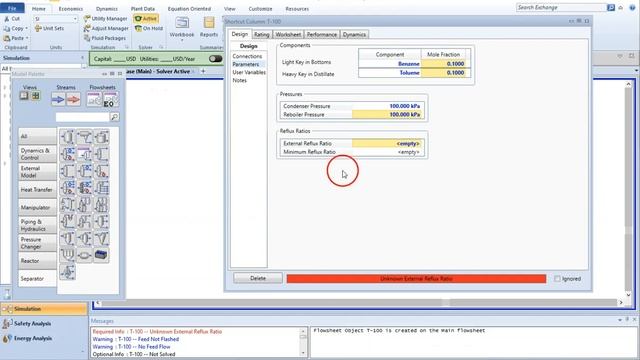This screenshot has height=360, width=640.
Task: Select the blue material stream arrow
Action: click(x=58, y=99)
